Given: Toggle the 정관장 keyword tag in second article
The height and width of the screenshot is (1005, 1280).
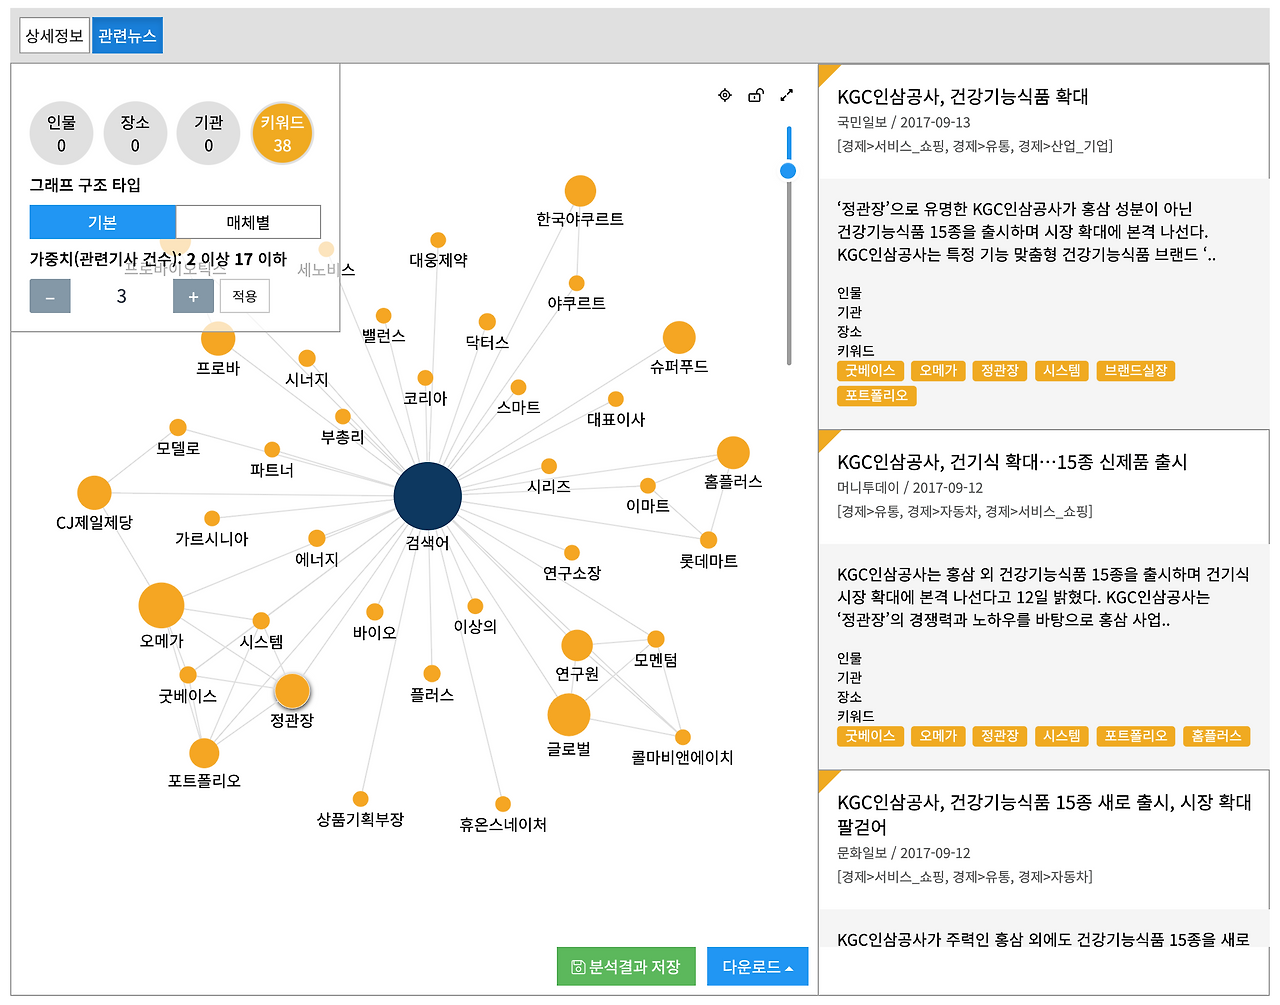Looking at the screenshot, I should coord(999,736).
